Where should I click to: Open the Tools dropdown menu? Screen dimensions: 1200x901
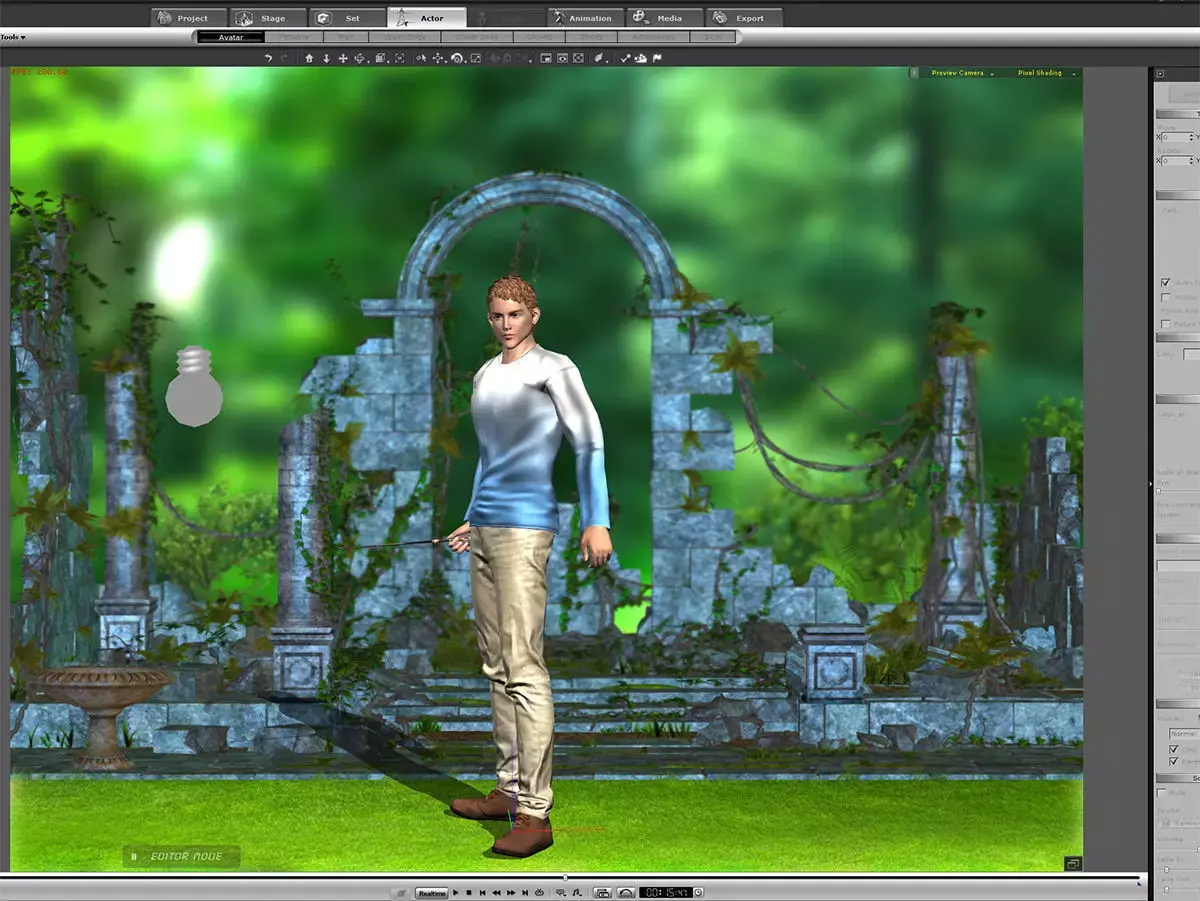pos(13,37)
